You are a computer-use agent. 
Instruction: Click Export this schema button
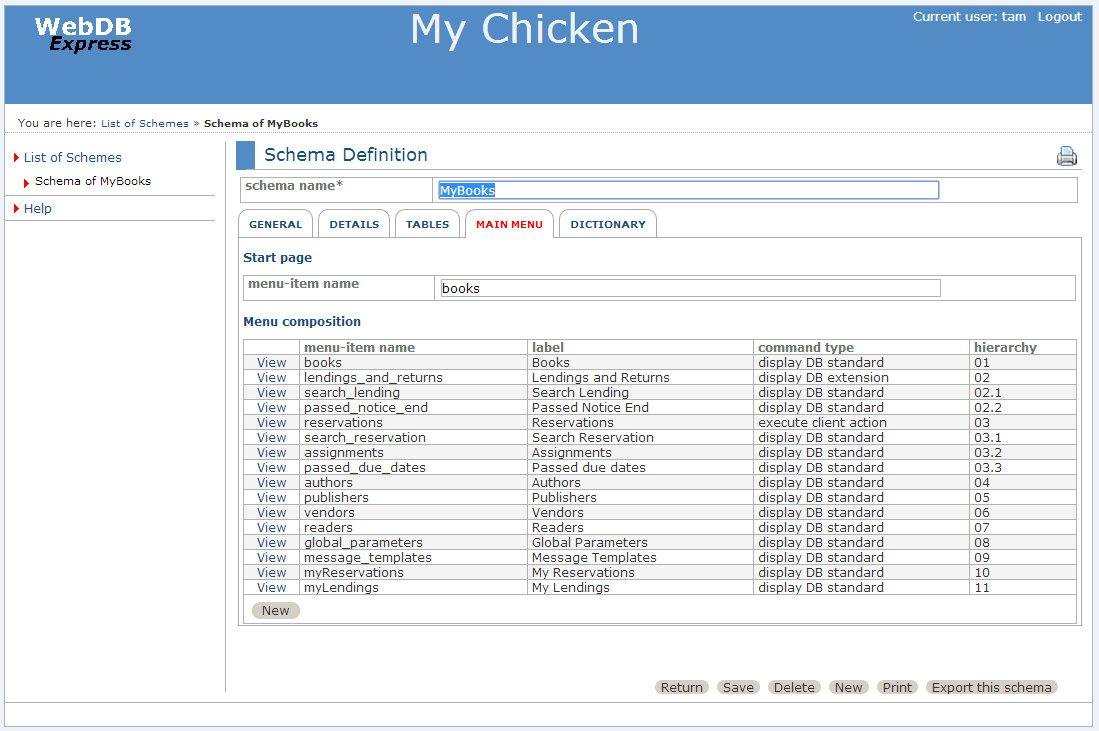[x=991, y=688]
